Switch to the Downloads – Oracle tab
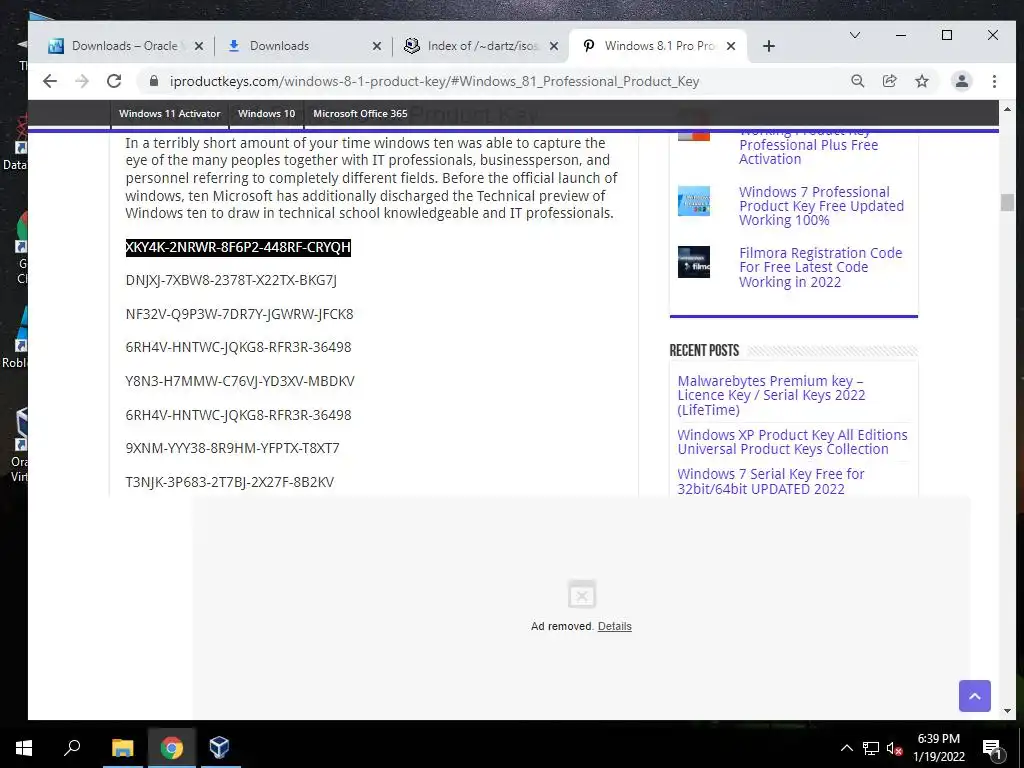The width and height of the screenshot is (1024, 768). click(124, 46)
